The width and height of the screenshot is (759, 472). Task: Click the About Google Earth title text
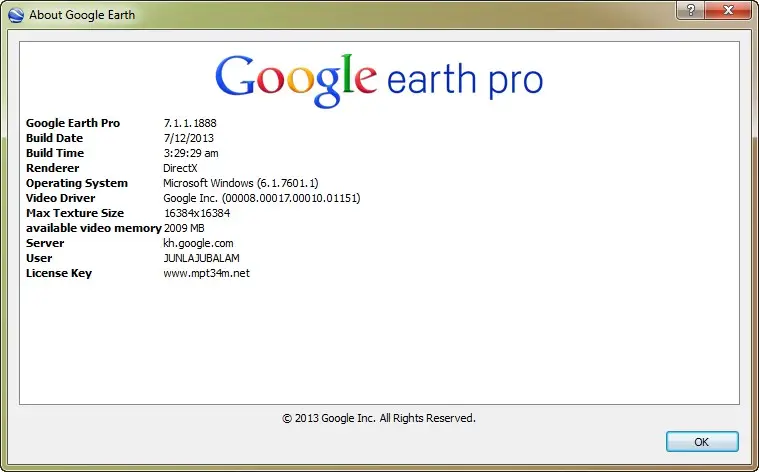tap(82, 15)
